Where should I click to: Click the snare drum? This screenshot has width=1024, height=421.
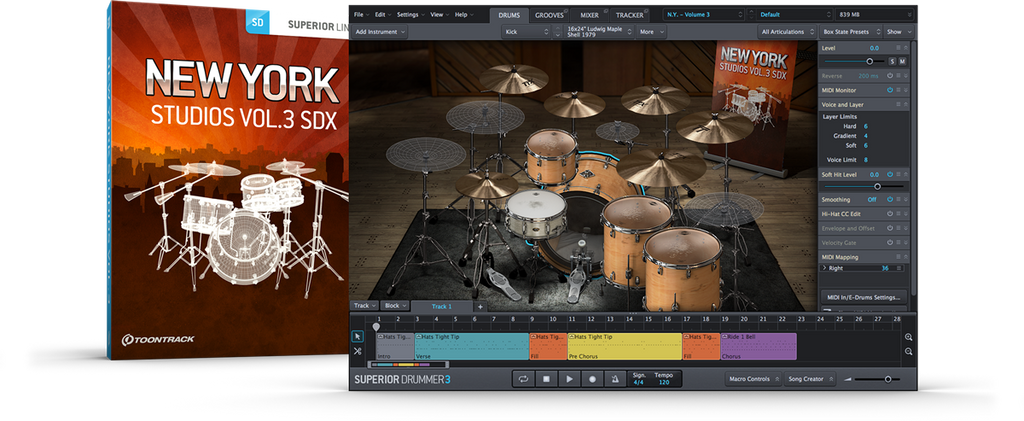(536, 213)
